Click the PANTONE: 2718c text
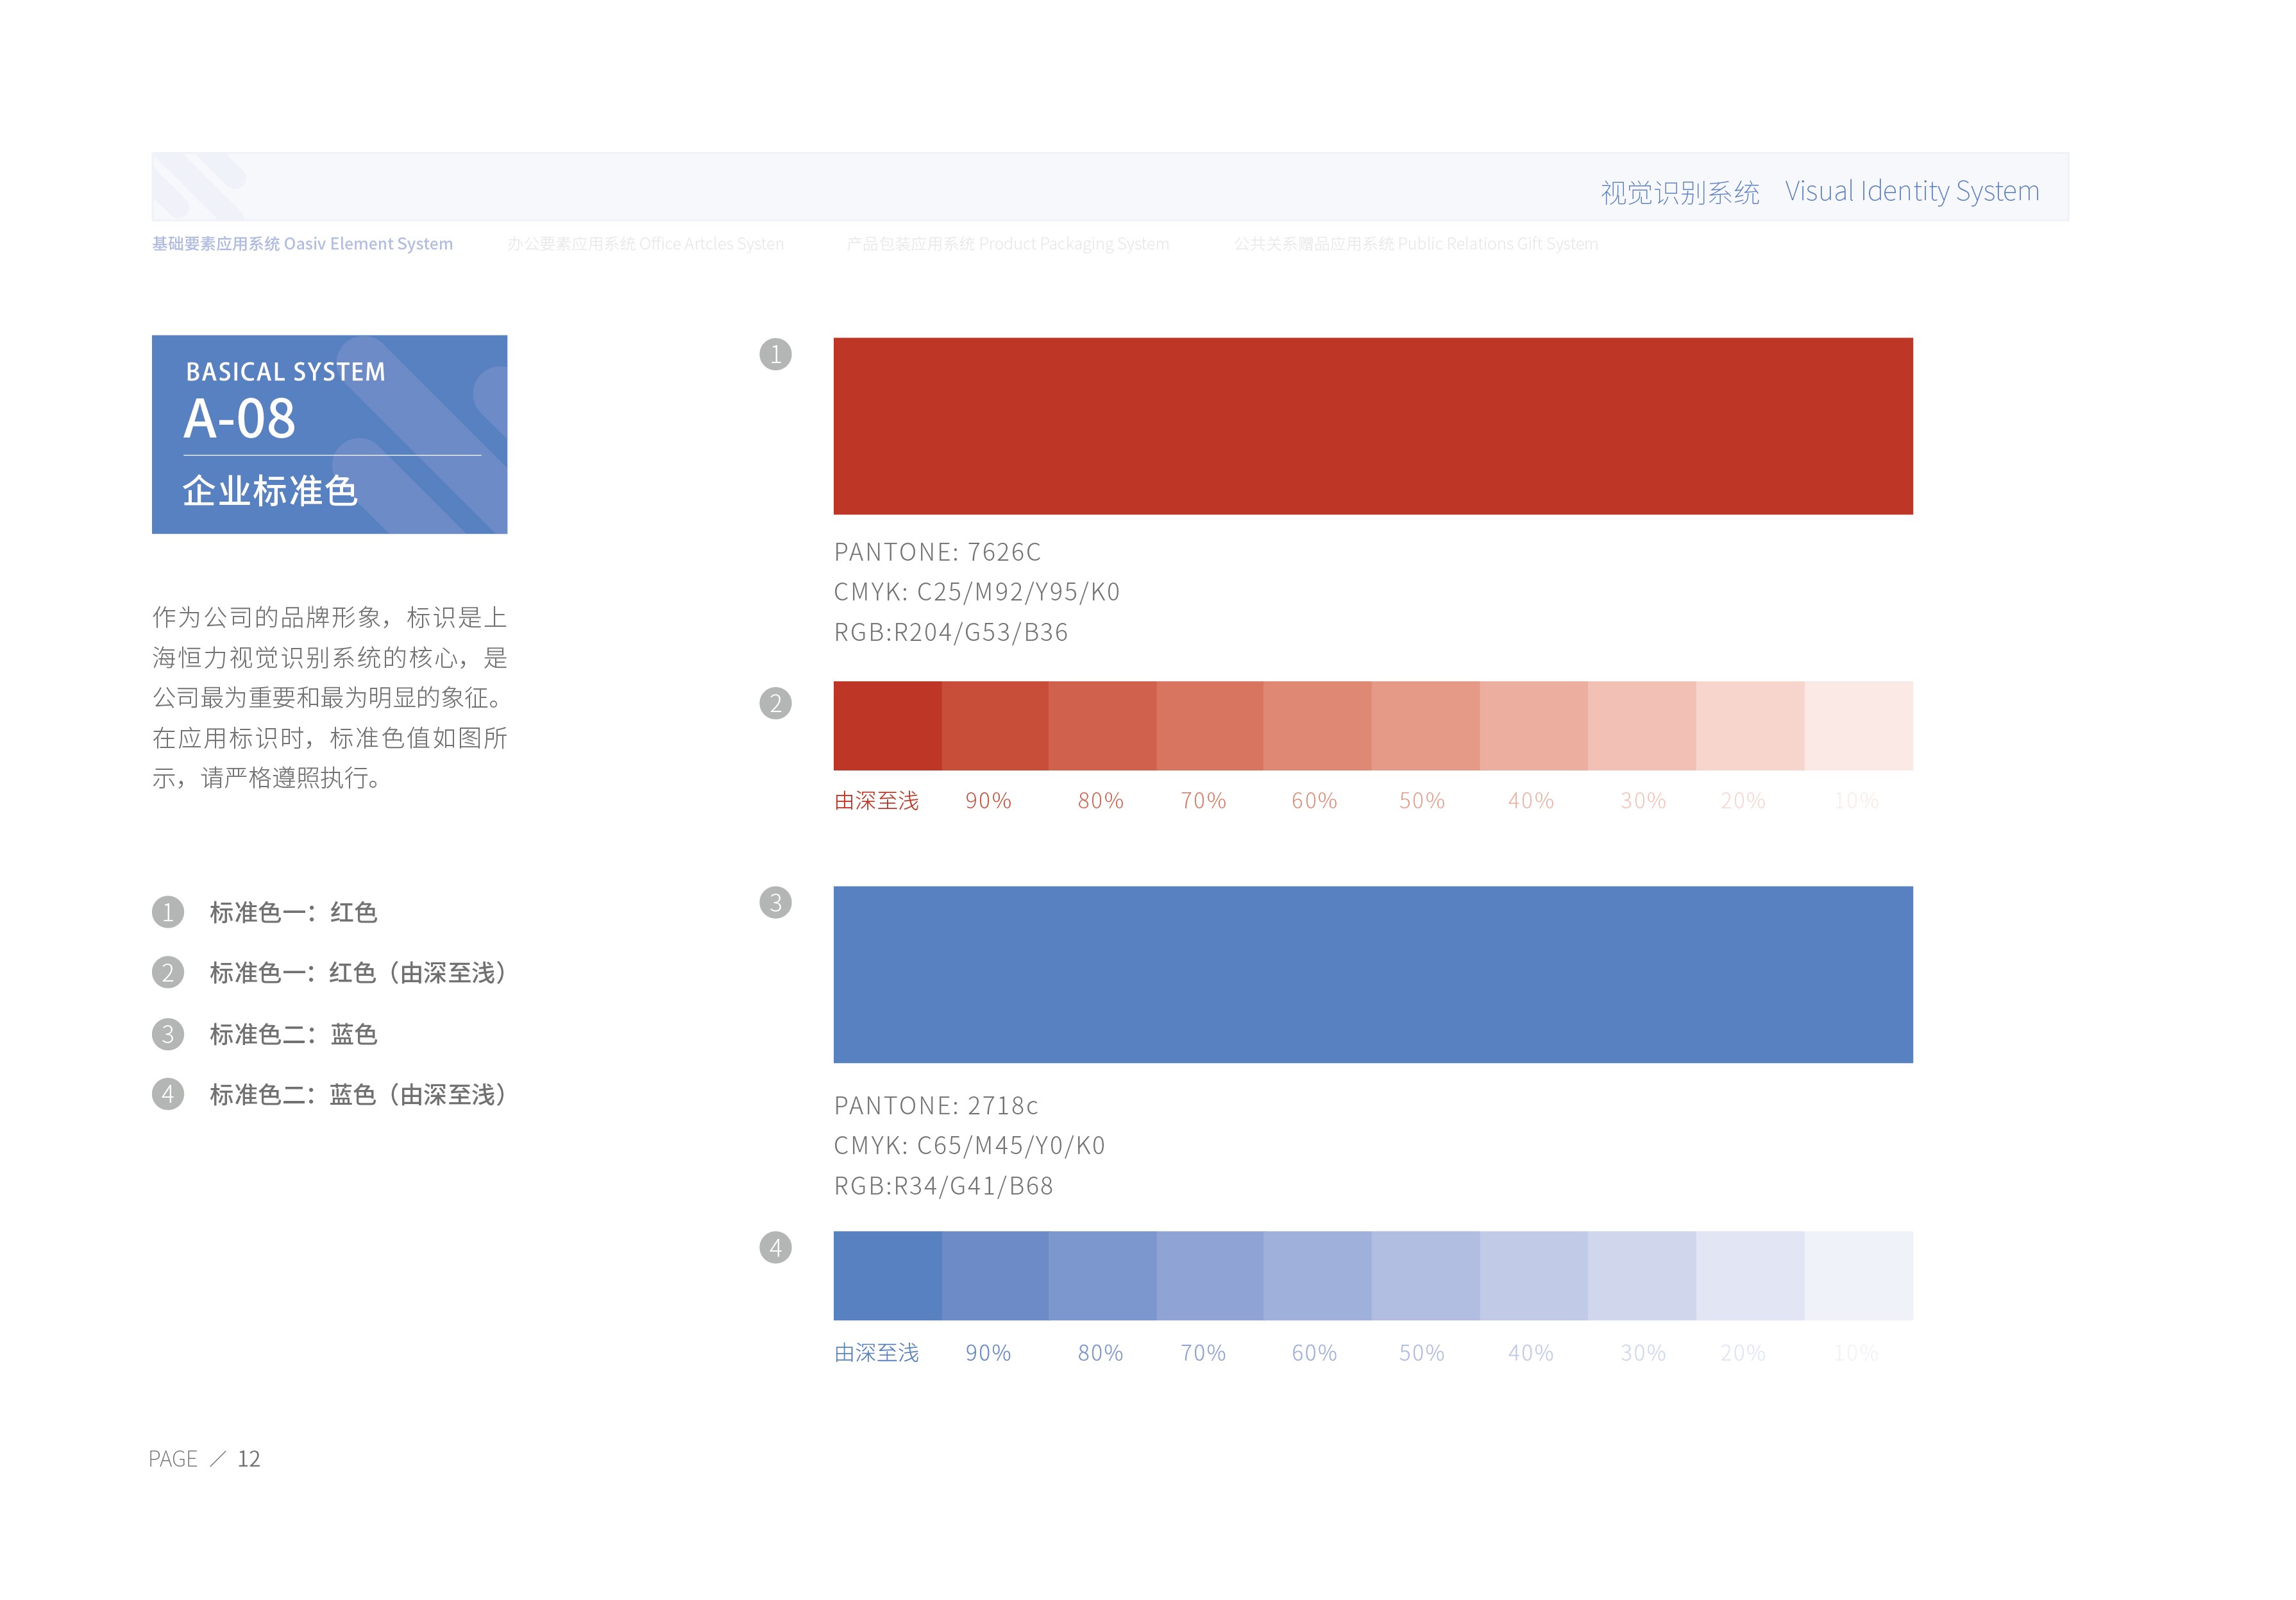Viewport: 2296px width, 1600px height. 936,1106
